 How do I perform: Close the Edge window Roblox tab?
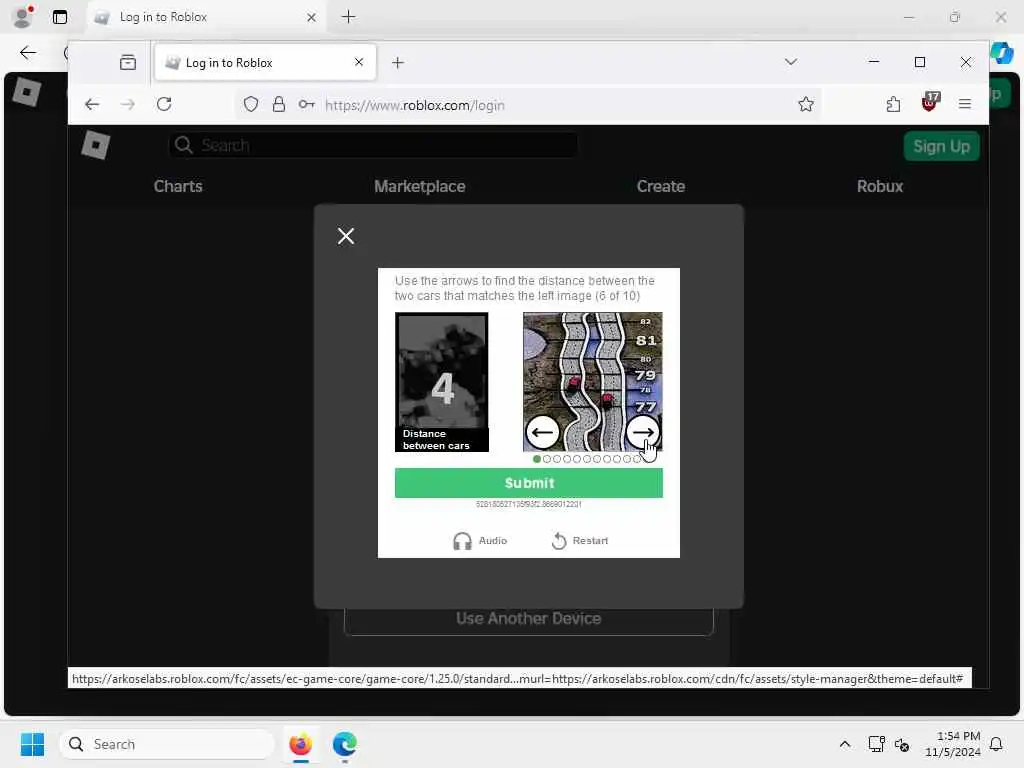(x=312, y=18)
